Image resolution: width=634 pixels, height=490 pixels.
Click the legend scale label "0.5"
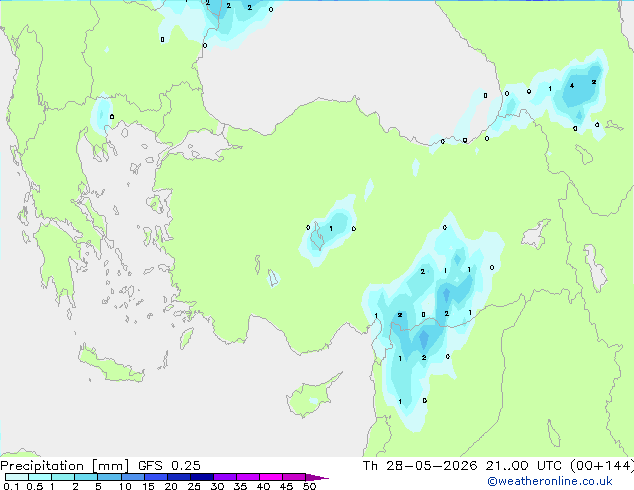tap(34, 486)
